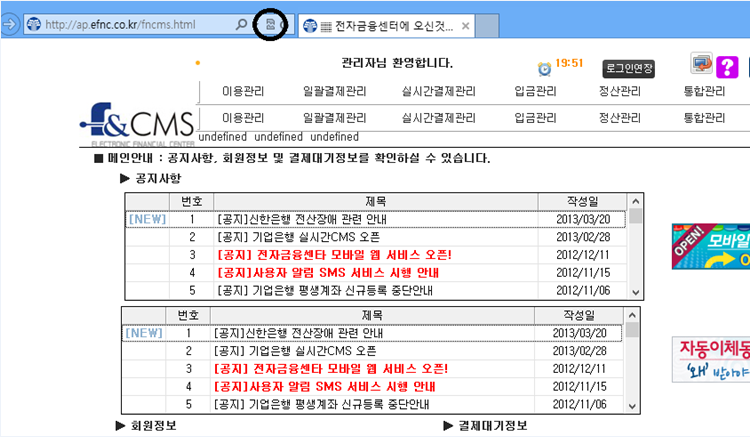Screen dimensions: 750x437
Task: Select the 전자금융센터에 오신것 tab
Action: (x=386, y=26)
